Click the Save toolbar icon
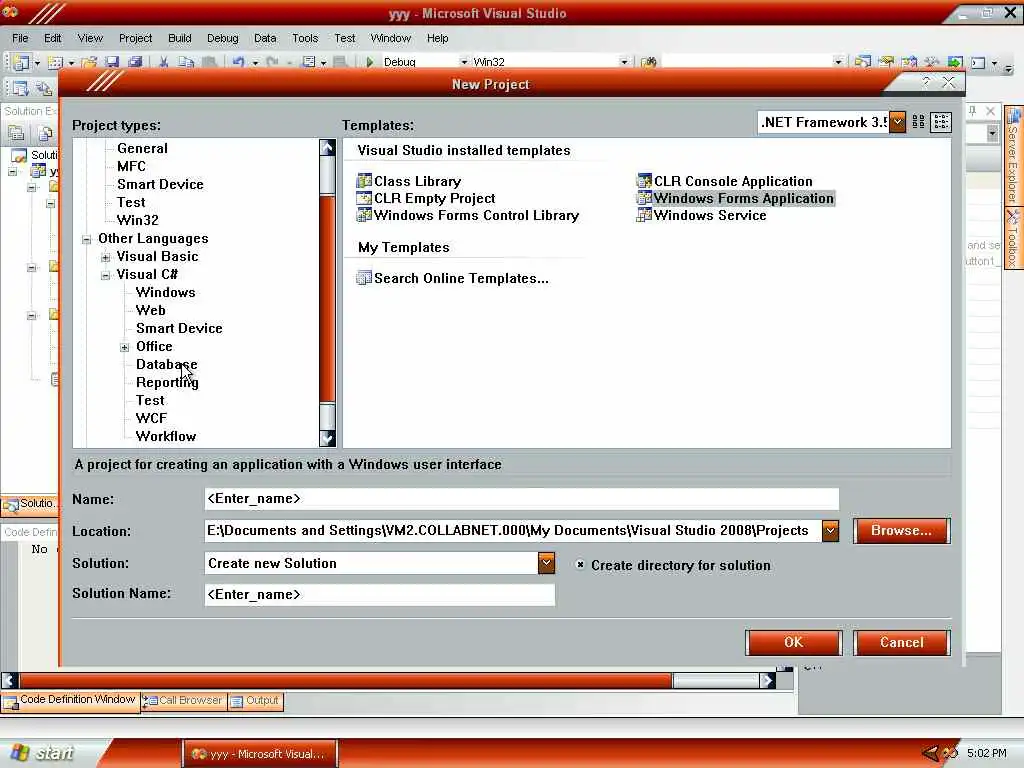This screenshot has width=1024, height=768. [112, 62]
